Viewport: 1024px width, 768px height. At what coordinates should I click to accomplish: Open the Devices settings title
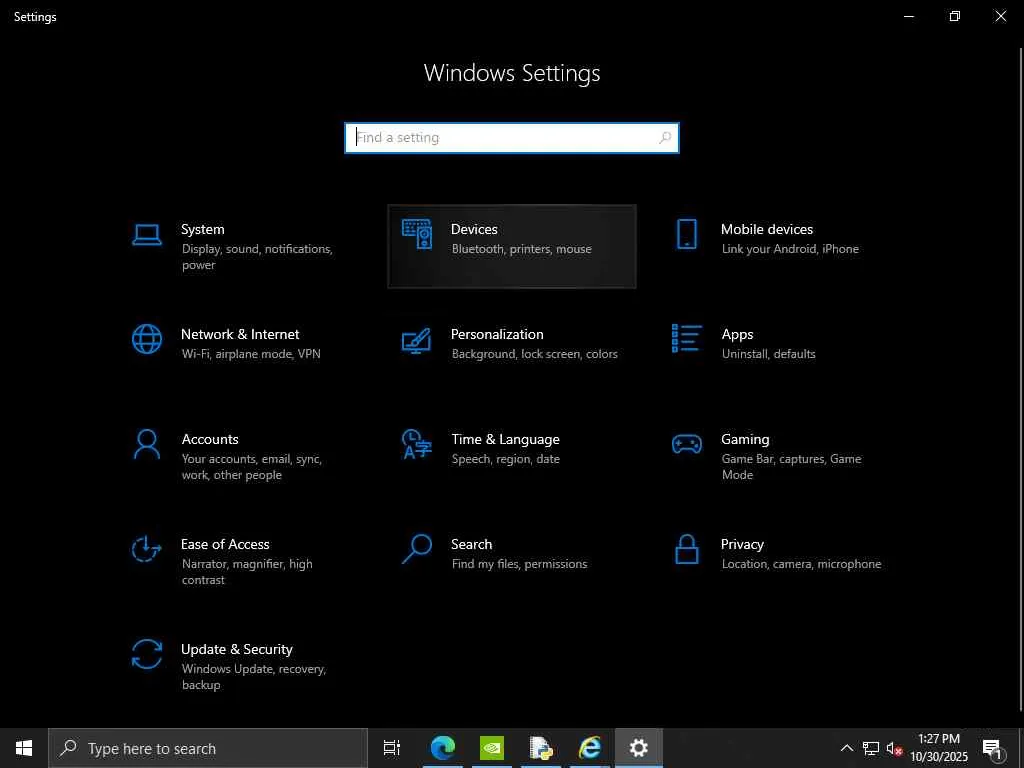474,229
